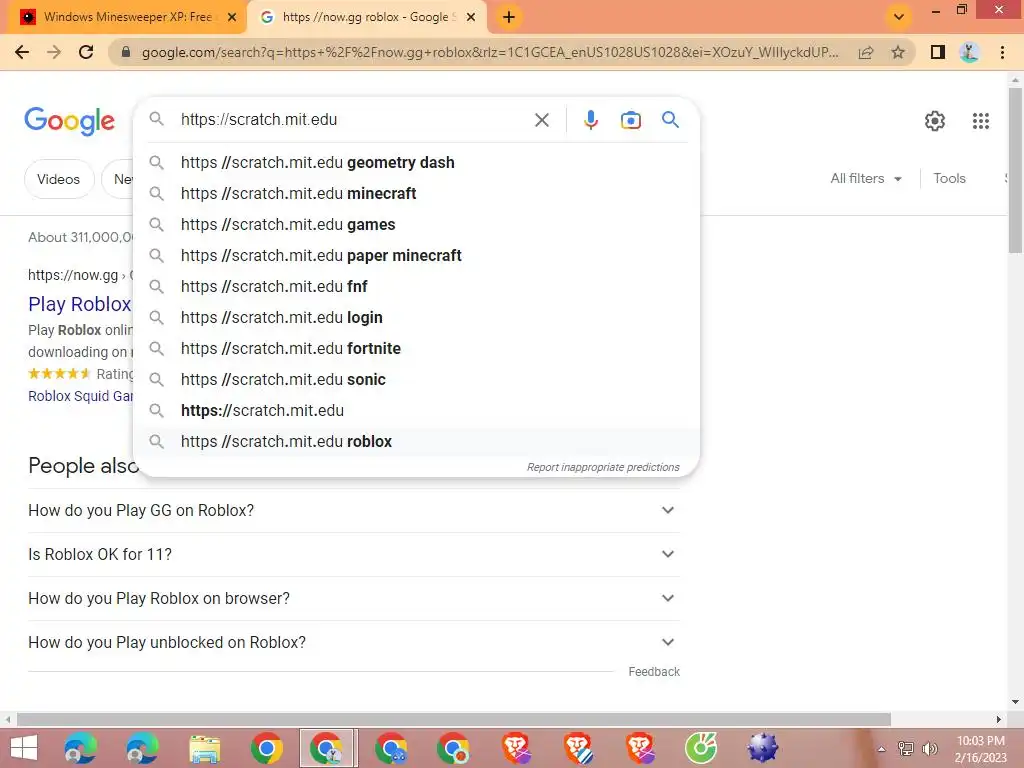The height and width of the screenshot is (768, 1024).
Task: Open Chrome three-dot menu
Action: pyautogui.click(x=1002, y=52)
